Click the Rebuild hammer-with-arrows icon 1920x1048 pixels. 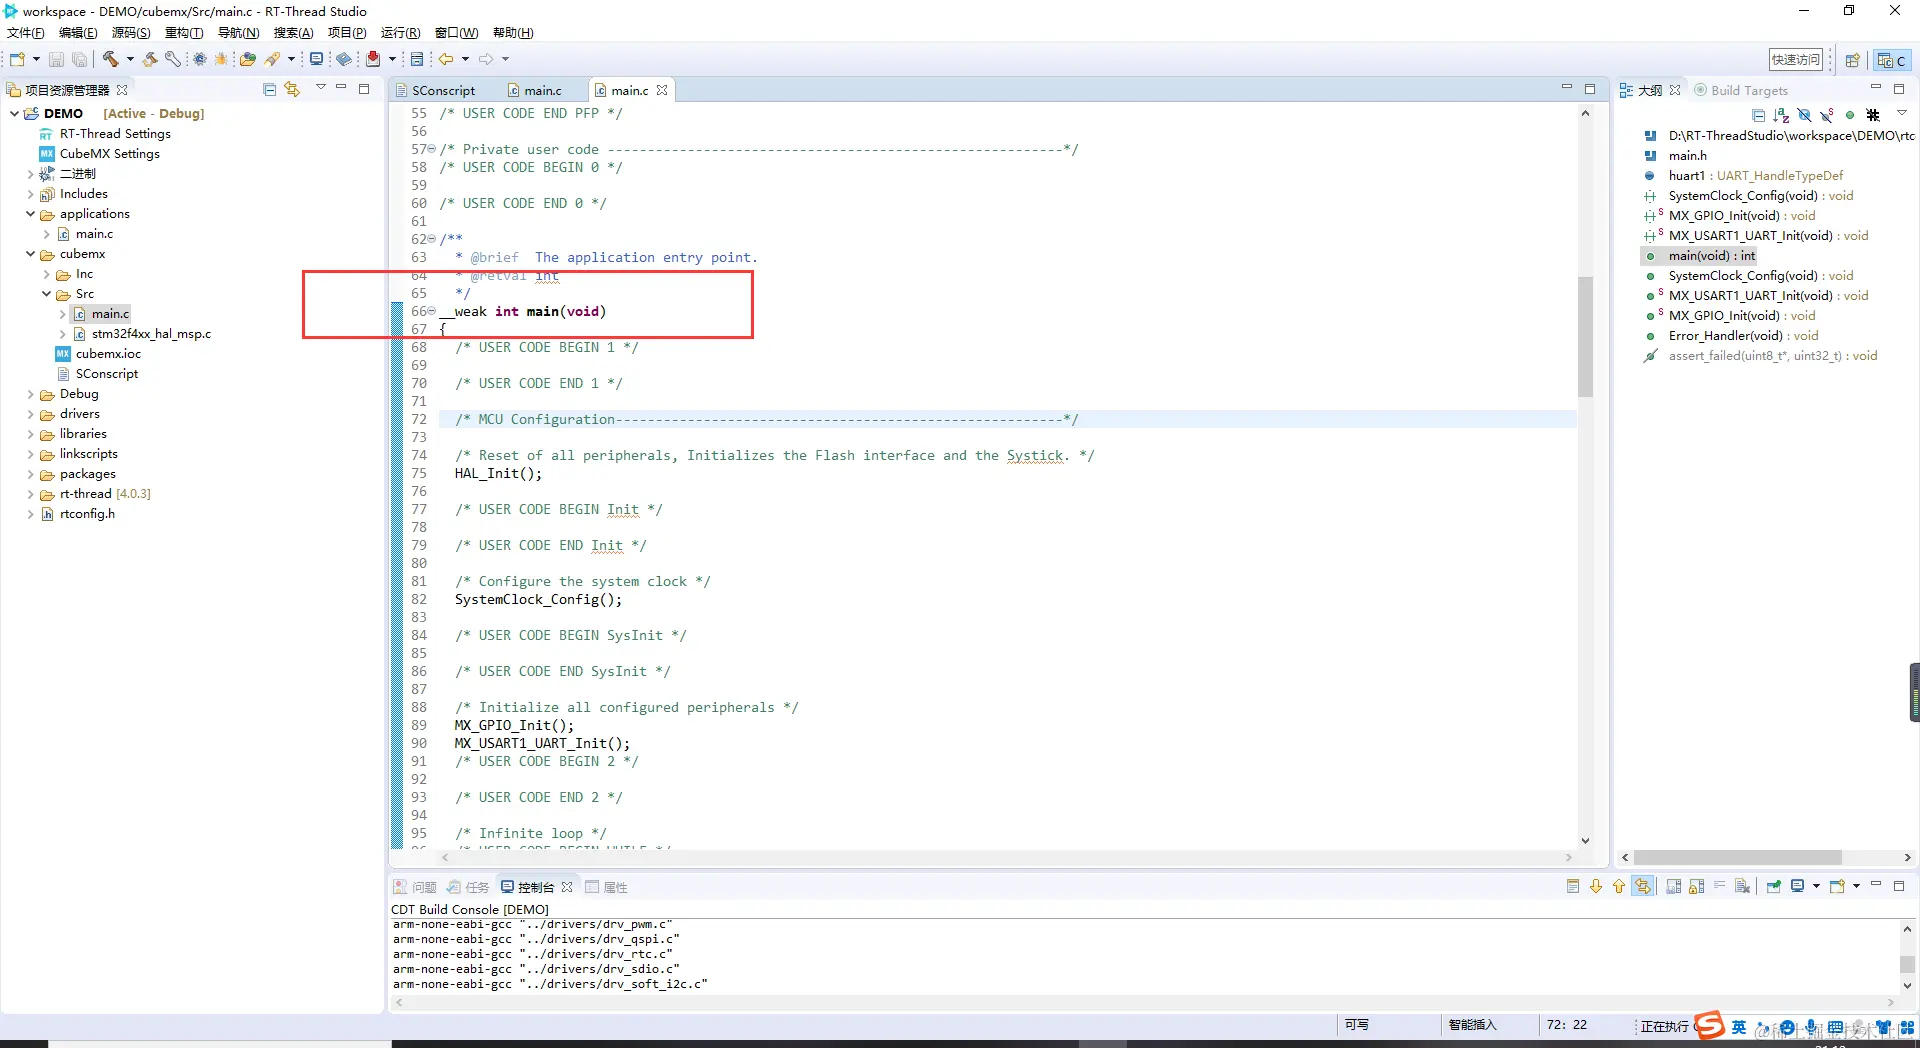(150, 60)
